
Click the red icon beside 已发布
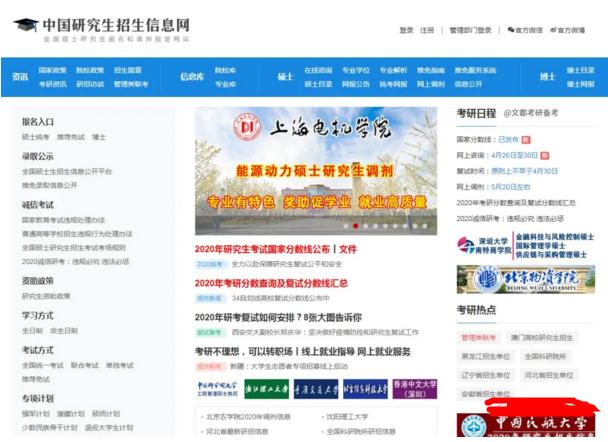pyautogui.click(x=526, y=140)
